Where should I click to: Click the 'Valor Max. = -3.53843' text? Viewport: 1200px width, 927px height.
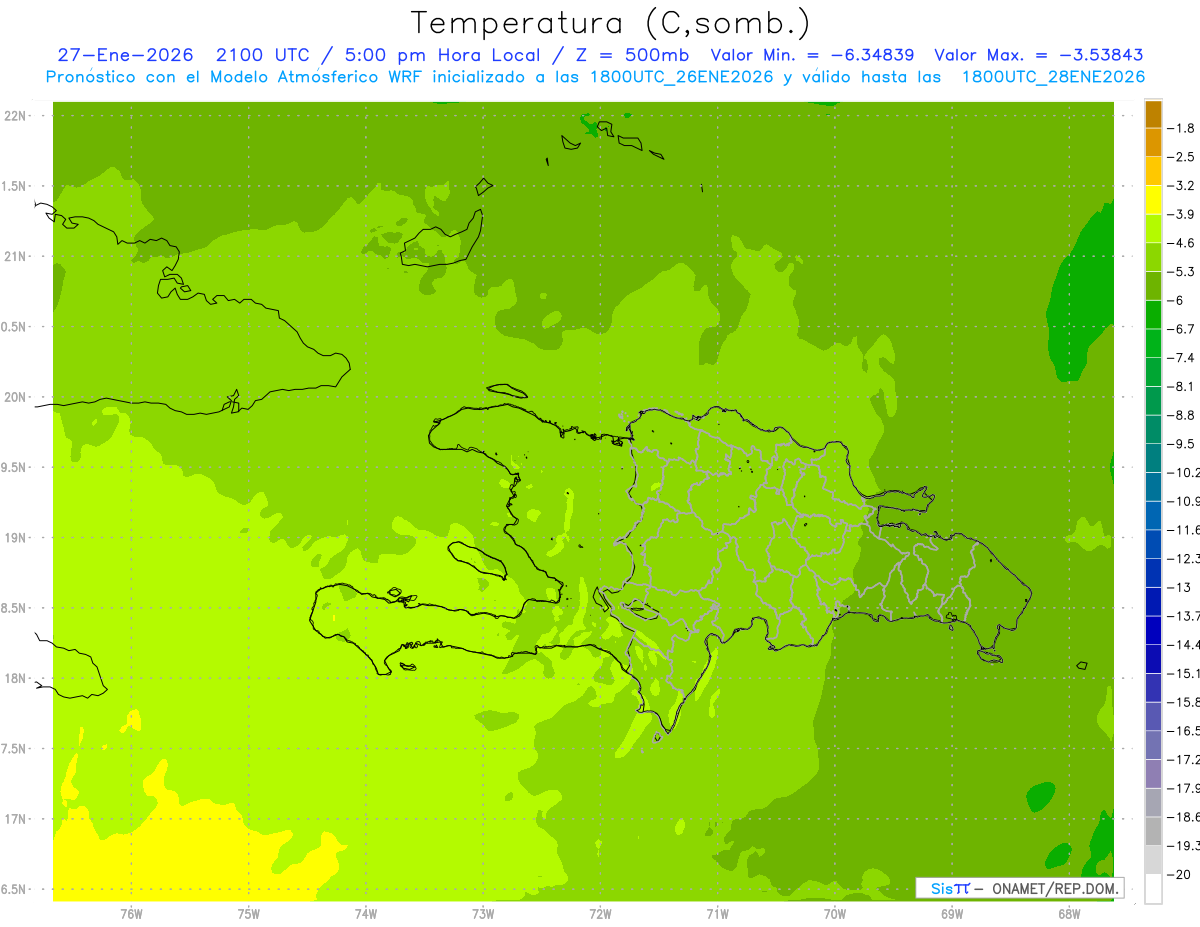point(1038,55)
